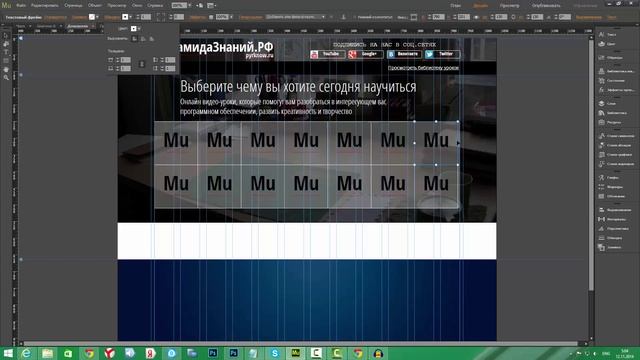The width and height of the screenshot is (640, 360).
Task: Click the Windows Start button
Action: click(8, 353)
